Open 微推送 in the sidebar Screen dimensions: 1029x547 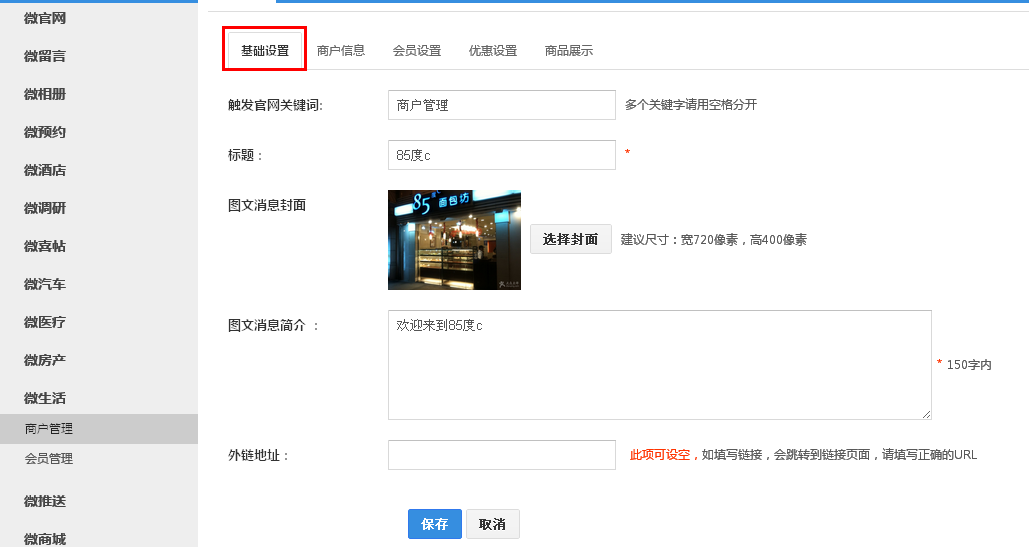point(45,502)
